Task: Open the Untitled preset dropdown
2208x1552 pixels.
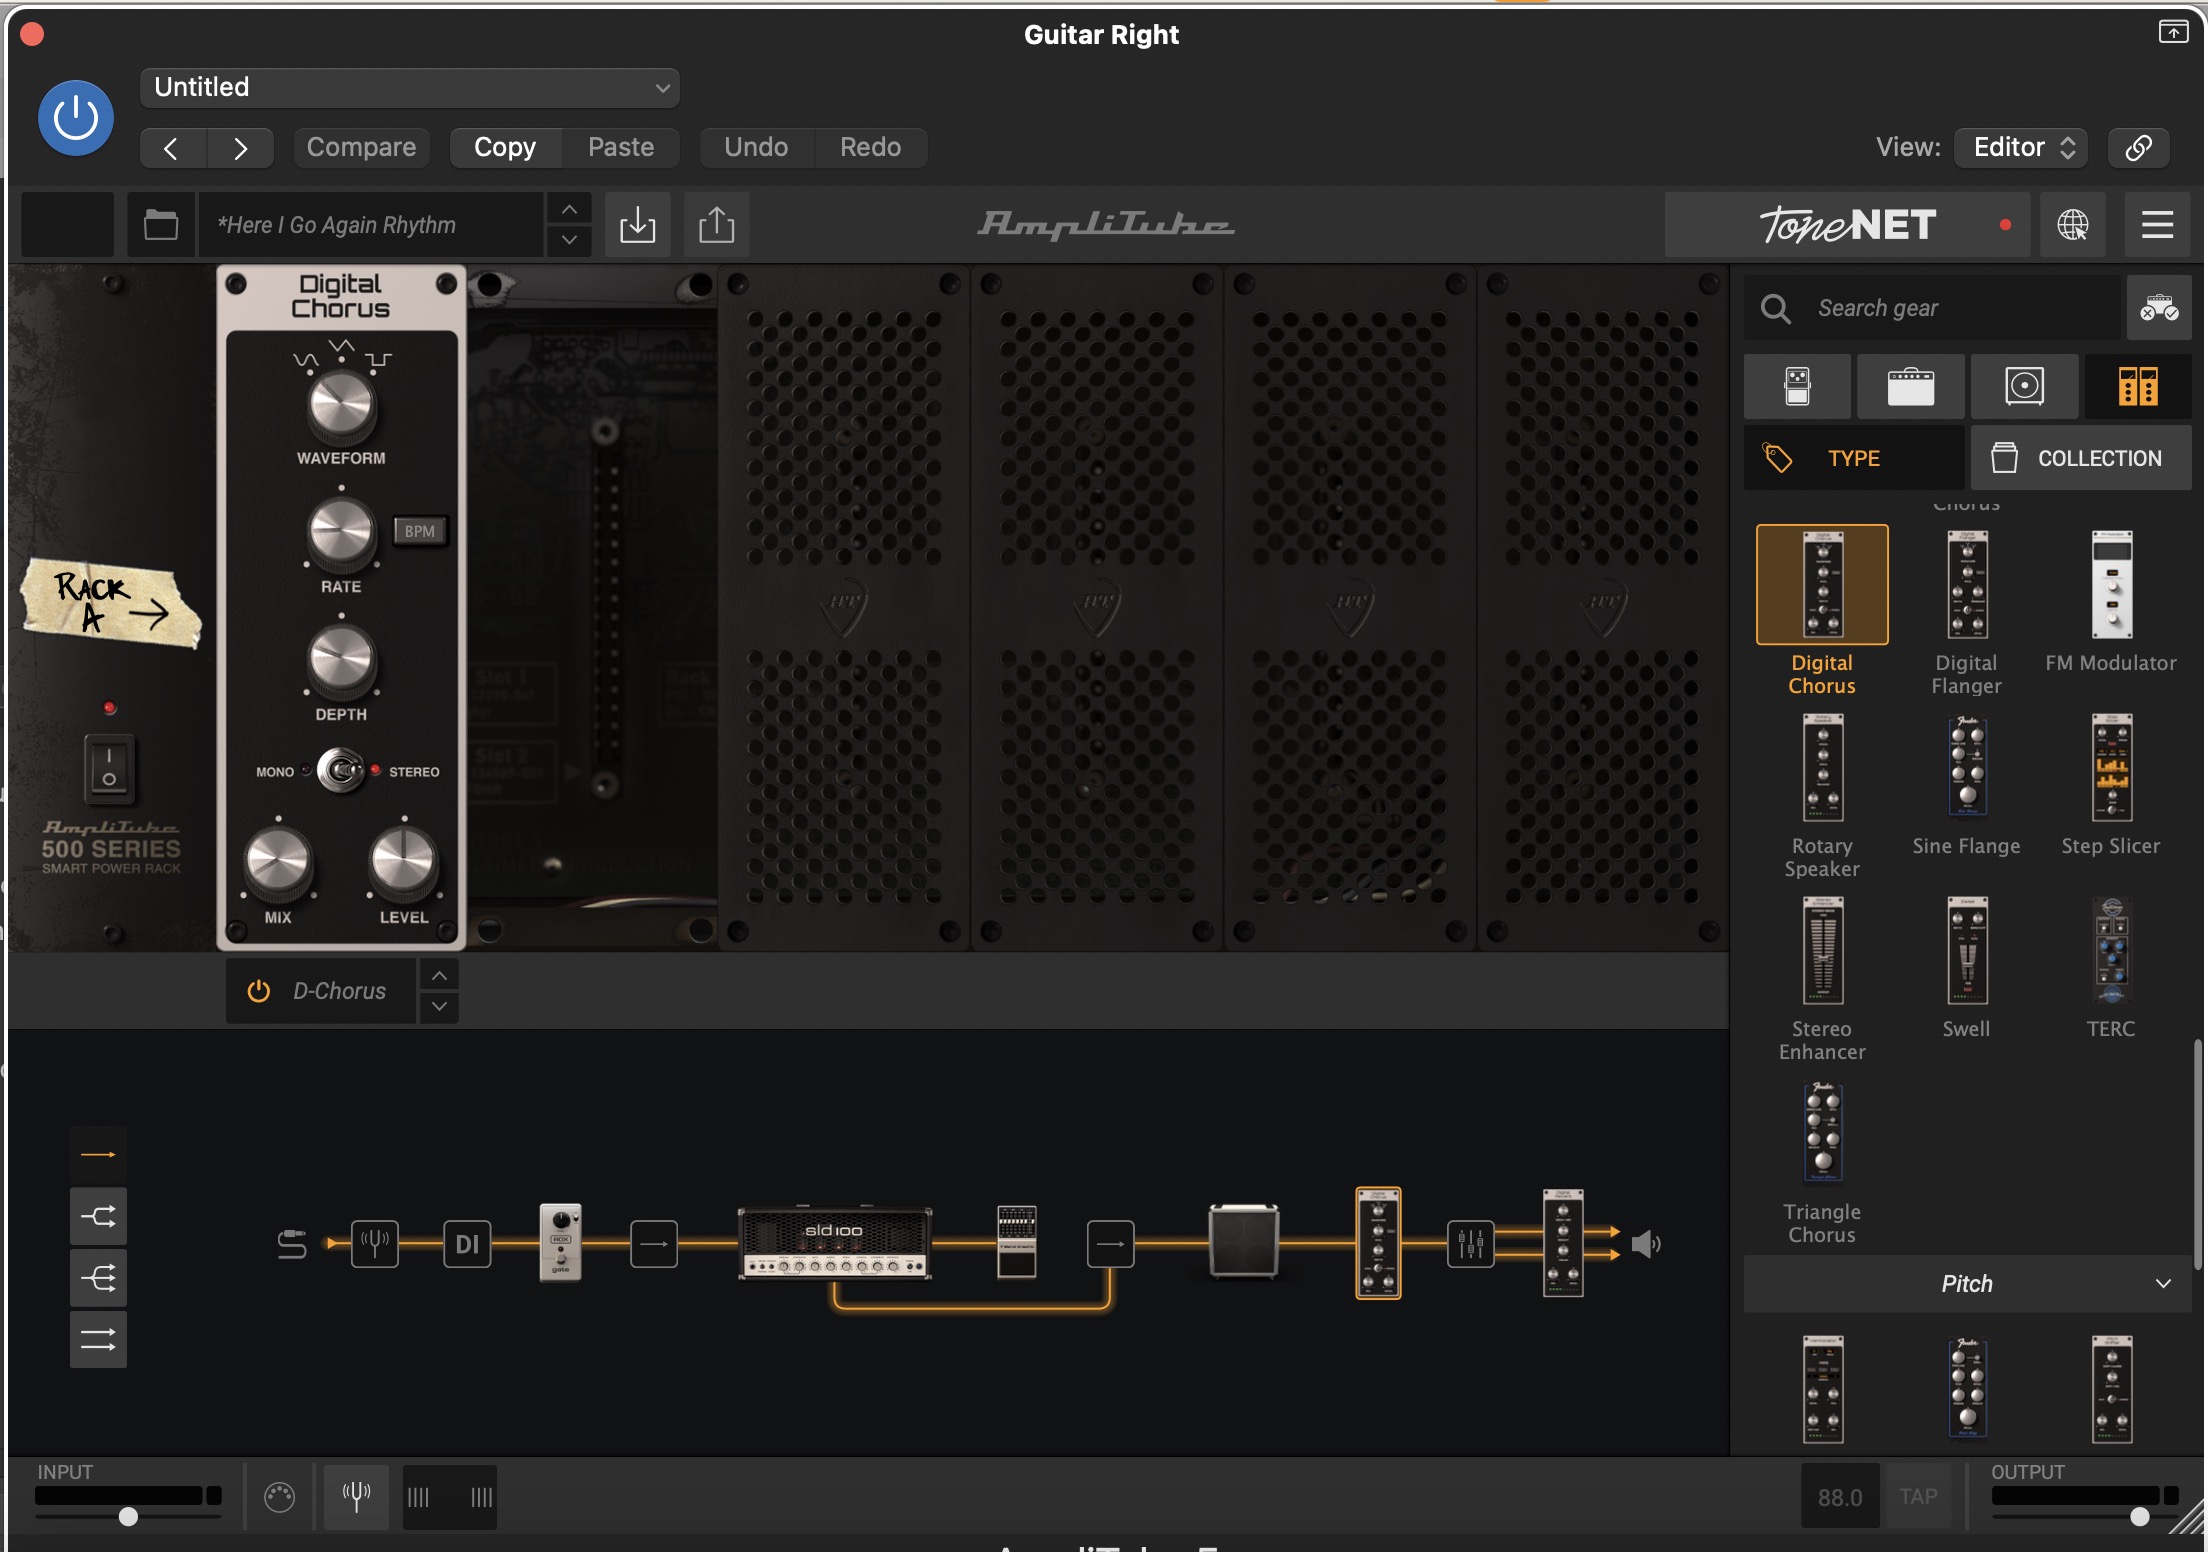Action: 410,88
